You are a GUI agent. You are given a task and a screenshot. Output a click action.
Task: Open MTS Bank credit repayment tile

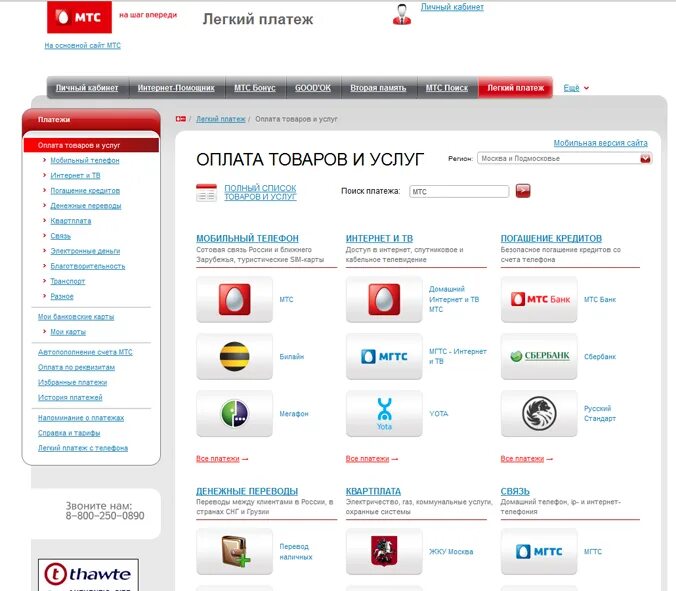pos(539,299)
